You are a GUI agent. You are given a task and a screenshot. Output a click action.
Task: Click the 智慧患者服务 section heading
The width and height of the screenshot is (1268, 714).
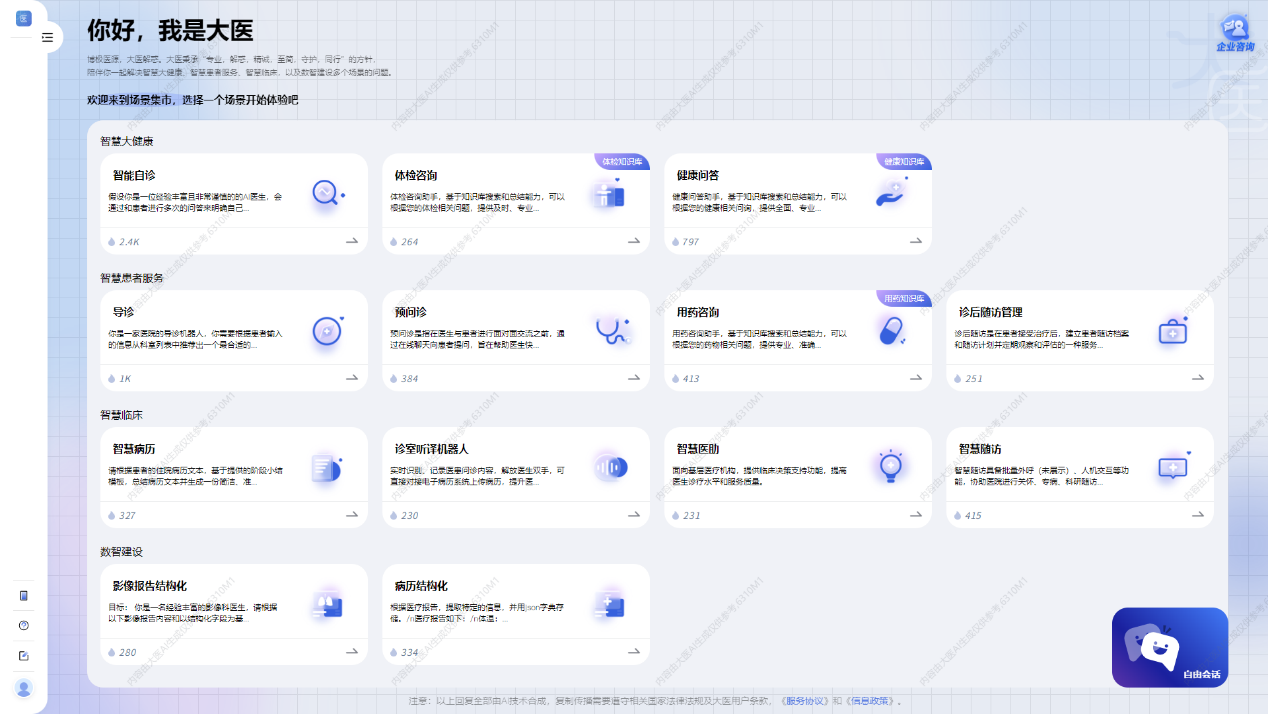coord(132,278)
